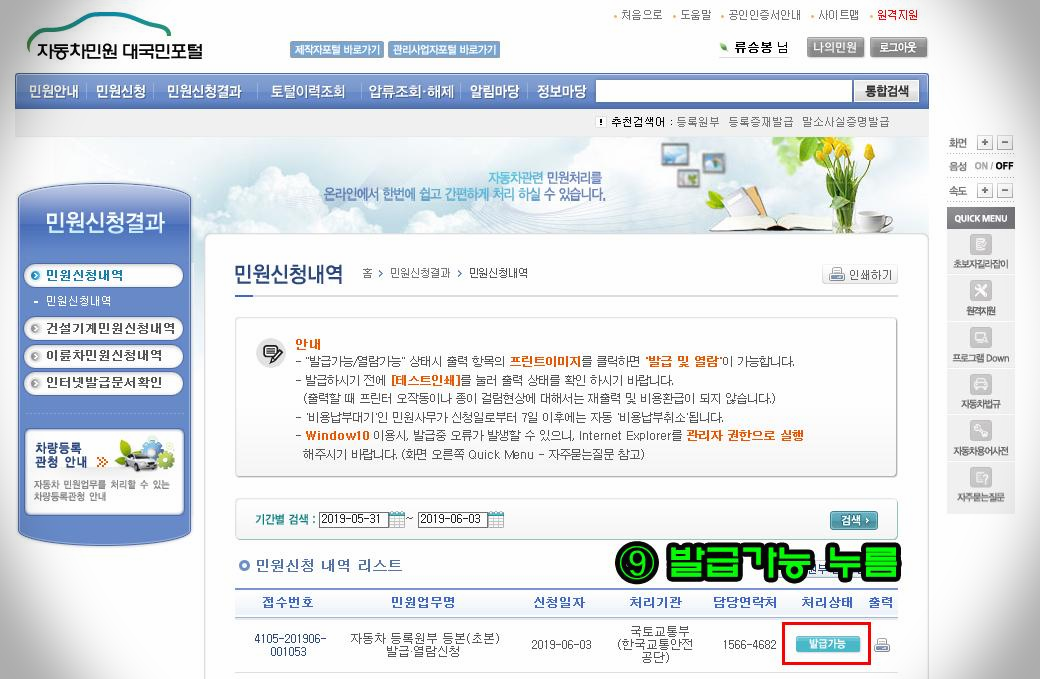Screen dimensions: 1040x679
Task: Click the end date field 2019-06-03
Action: (x=452, y=519)
